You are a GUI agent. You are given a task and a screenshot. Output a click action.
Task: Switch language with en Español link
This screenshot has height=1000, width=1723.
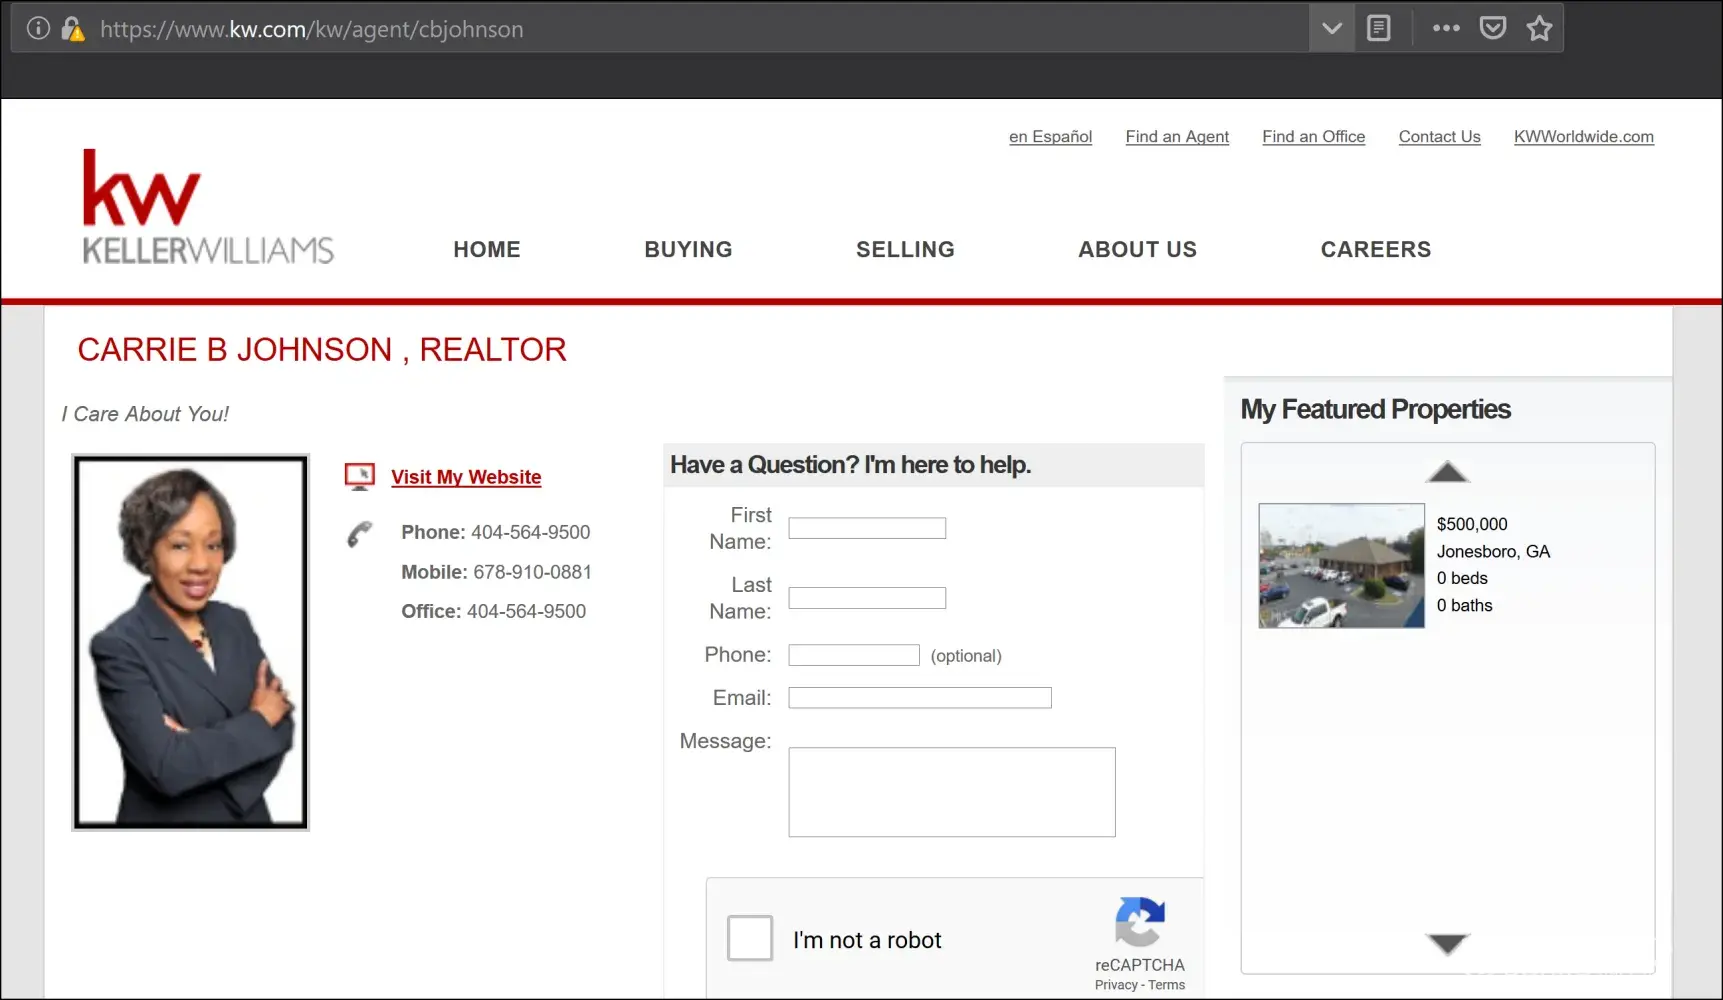point(1050,137)
